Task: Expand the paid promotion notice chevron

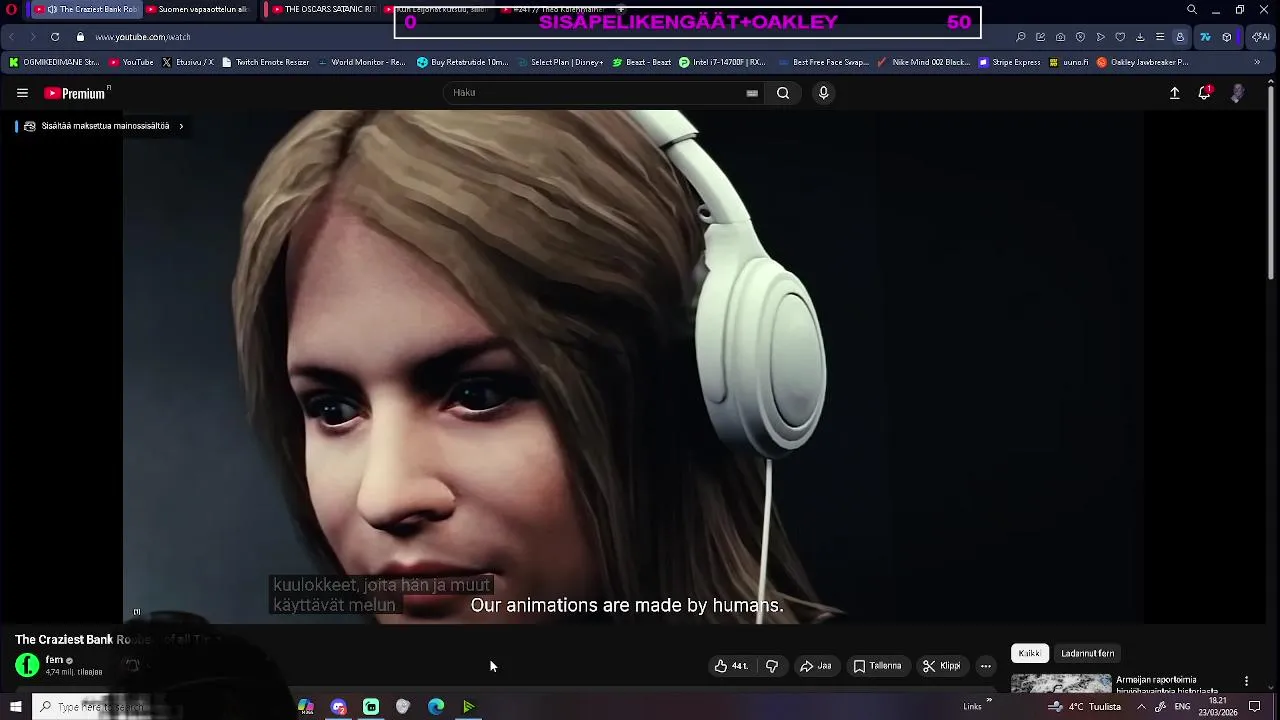Action: pyautogui.click(x=181, y=126)
